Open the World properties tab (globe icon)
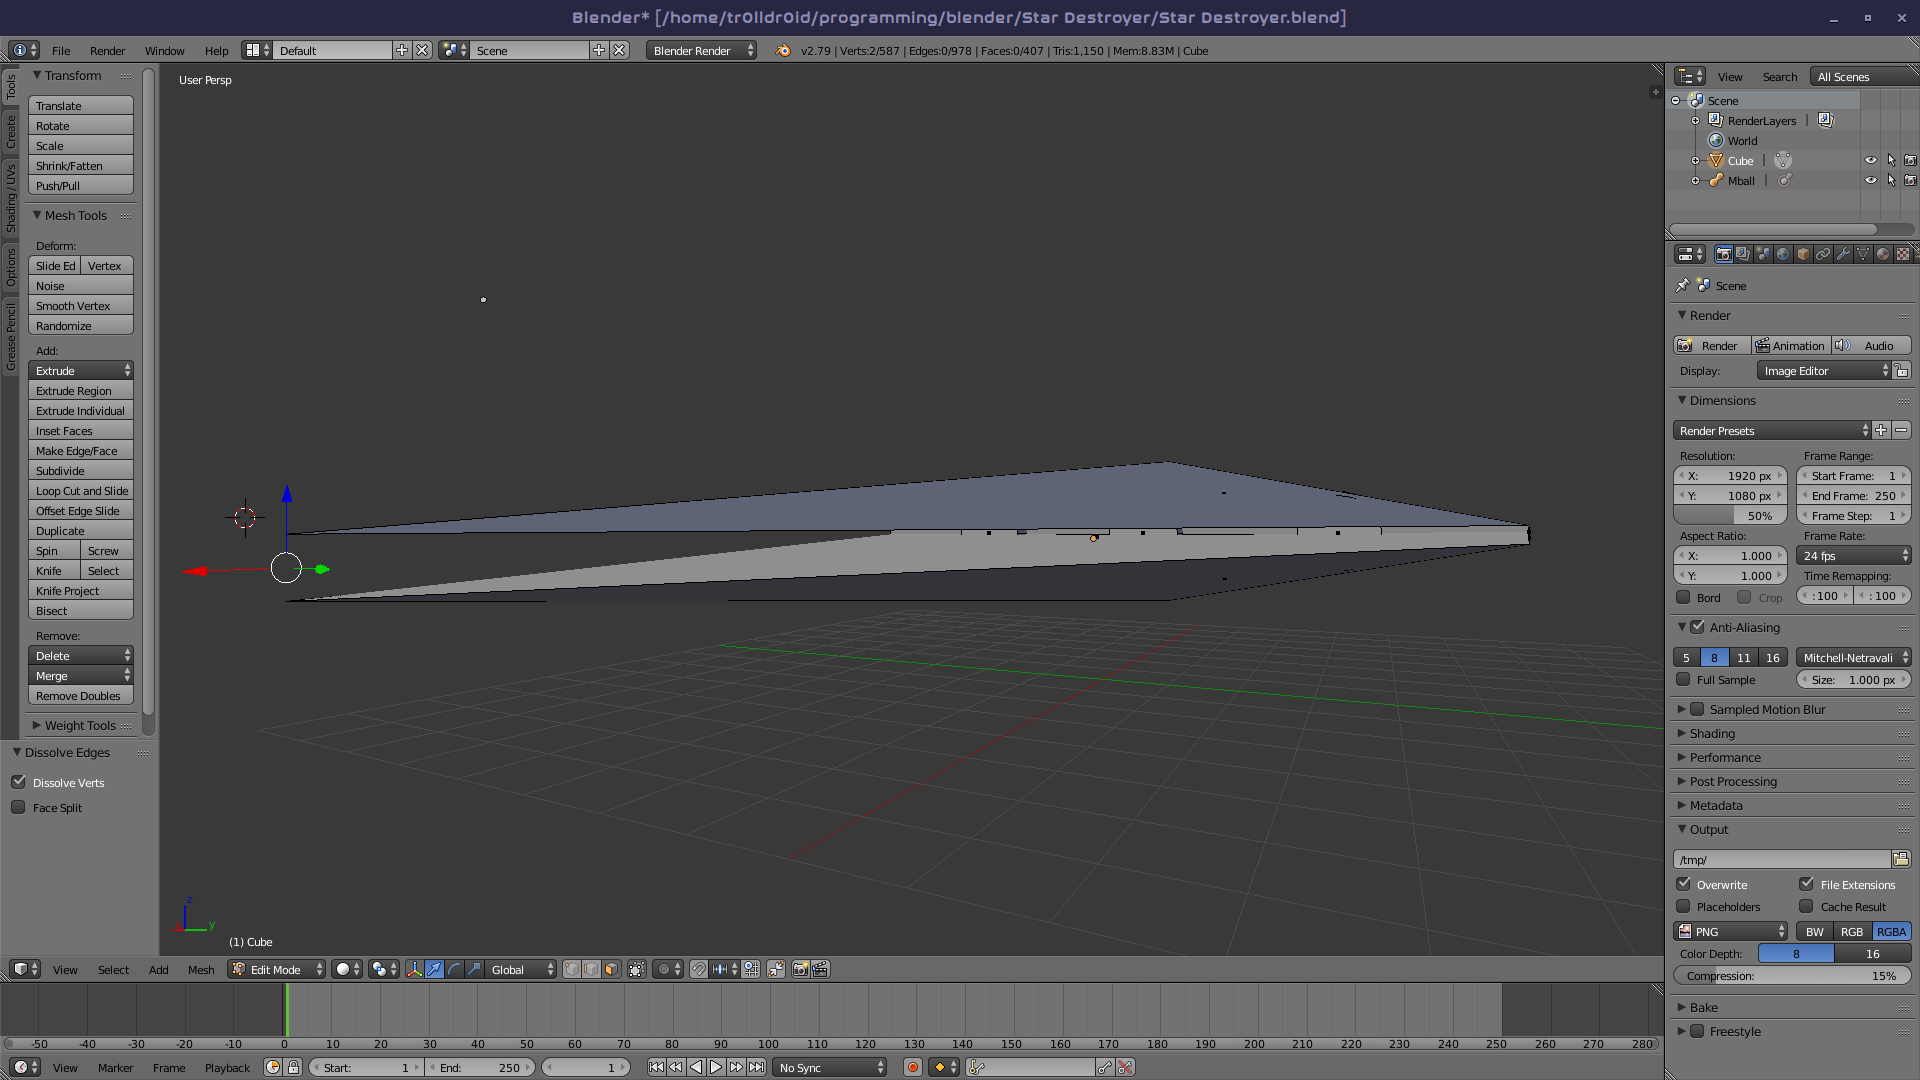This screenshot has height=1080, width=1920. [x=1783, y=254]
